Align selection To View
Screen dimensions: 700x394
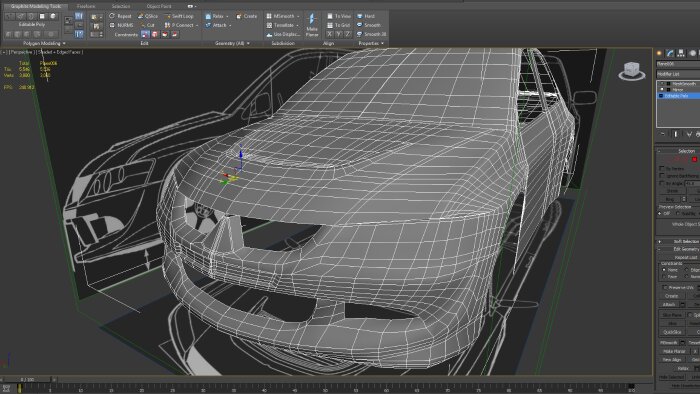coord(338,16)
